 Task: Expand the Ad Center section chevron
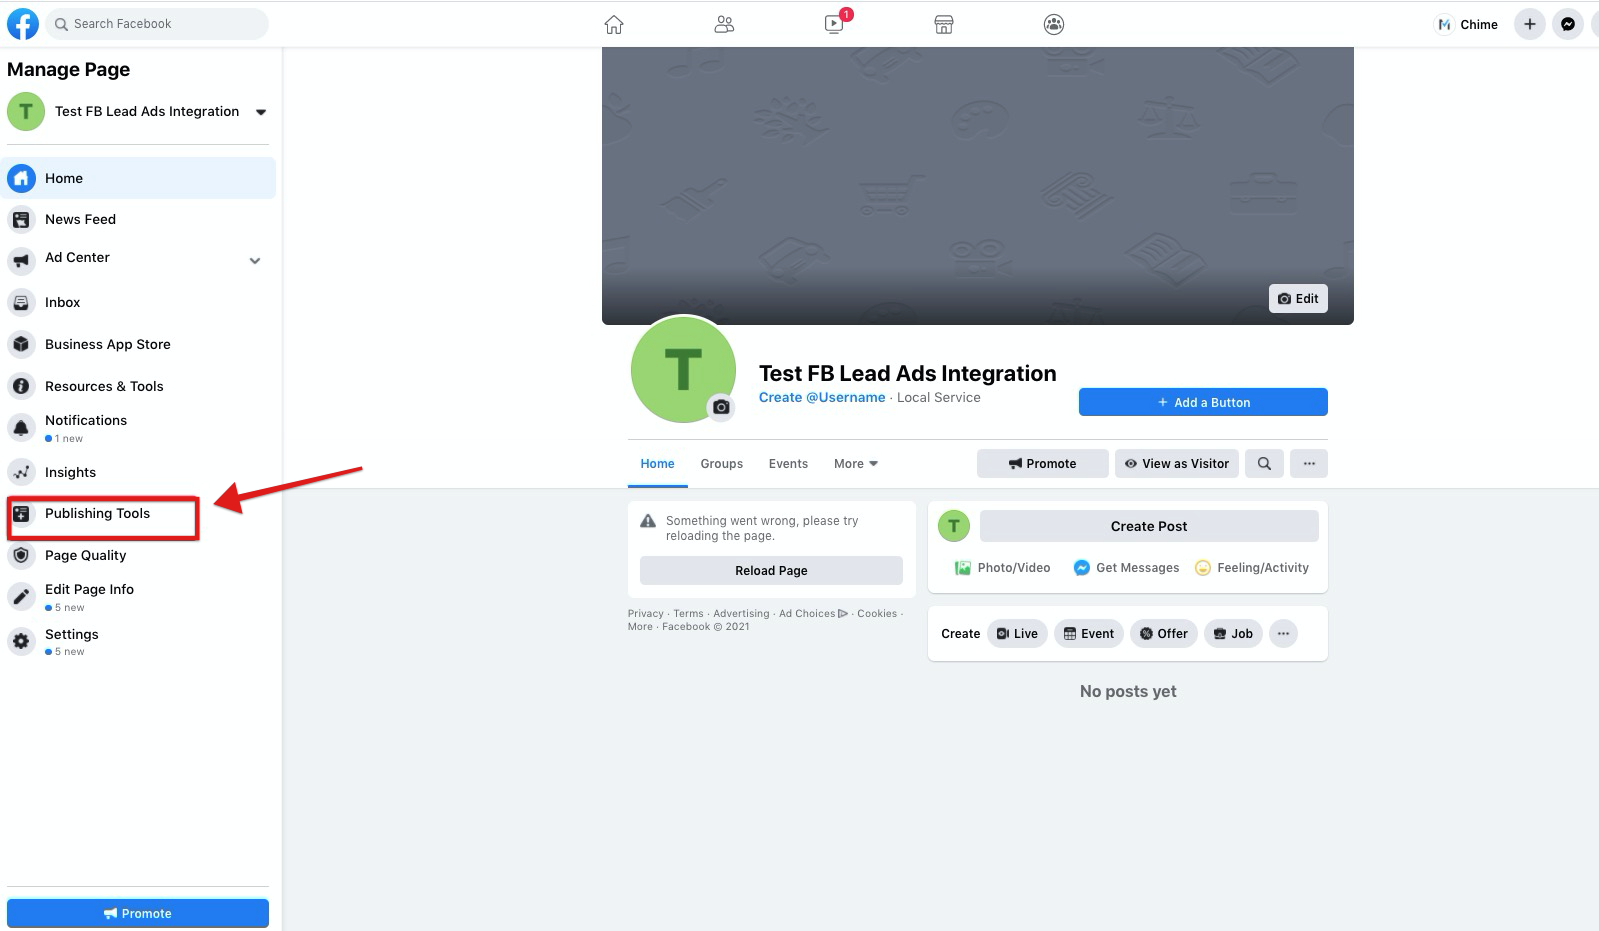[x=255, y=260]
